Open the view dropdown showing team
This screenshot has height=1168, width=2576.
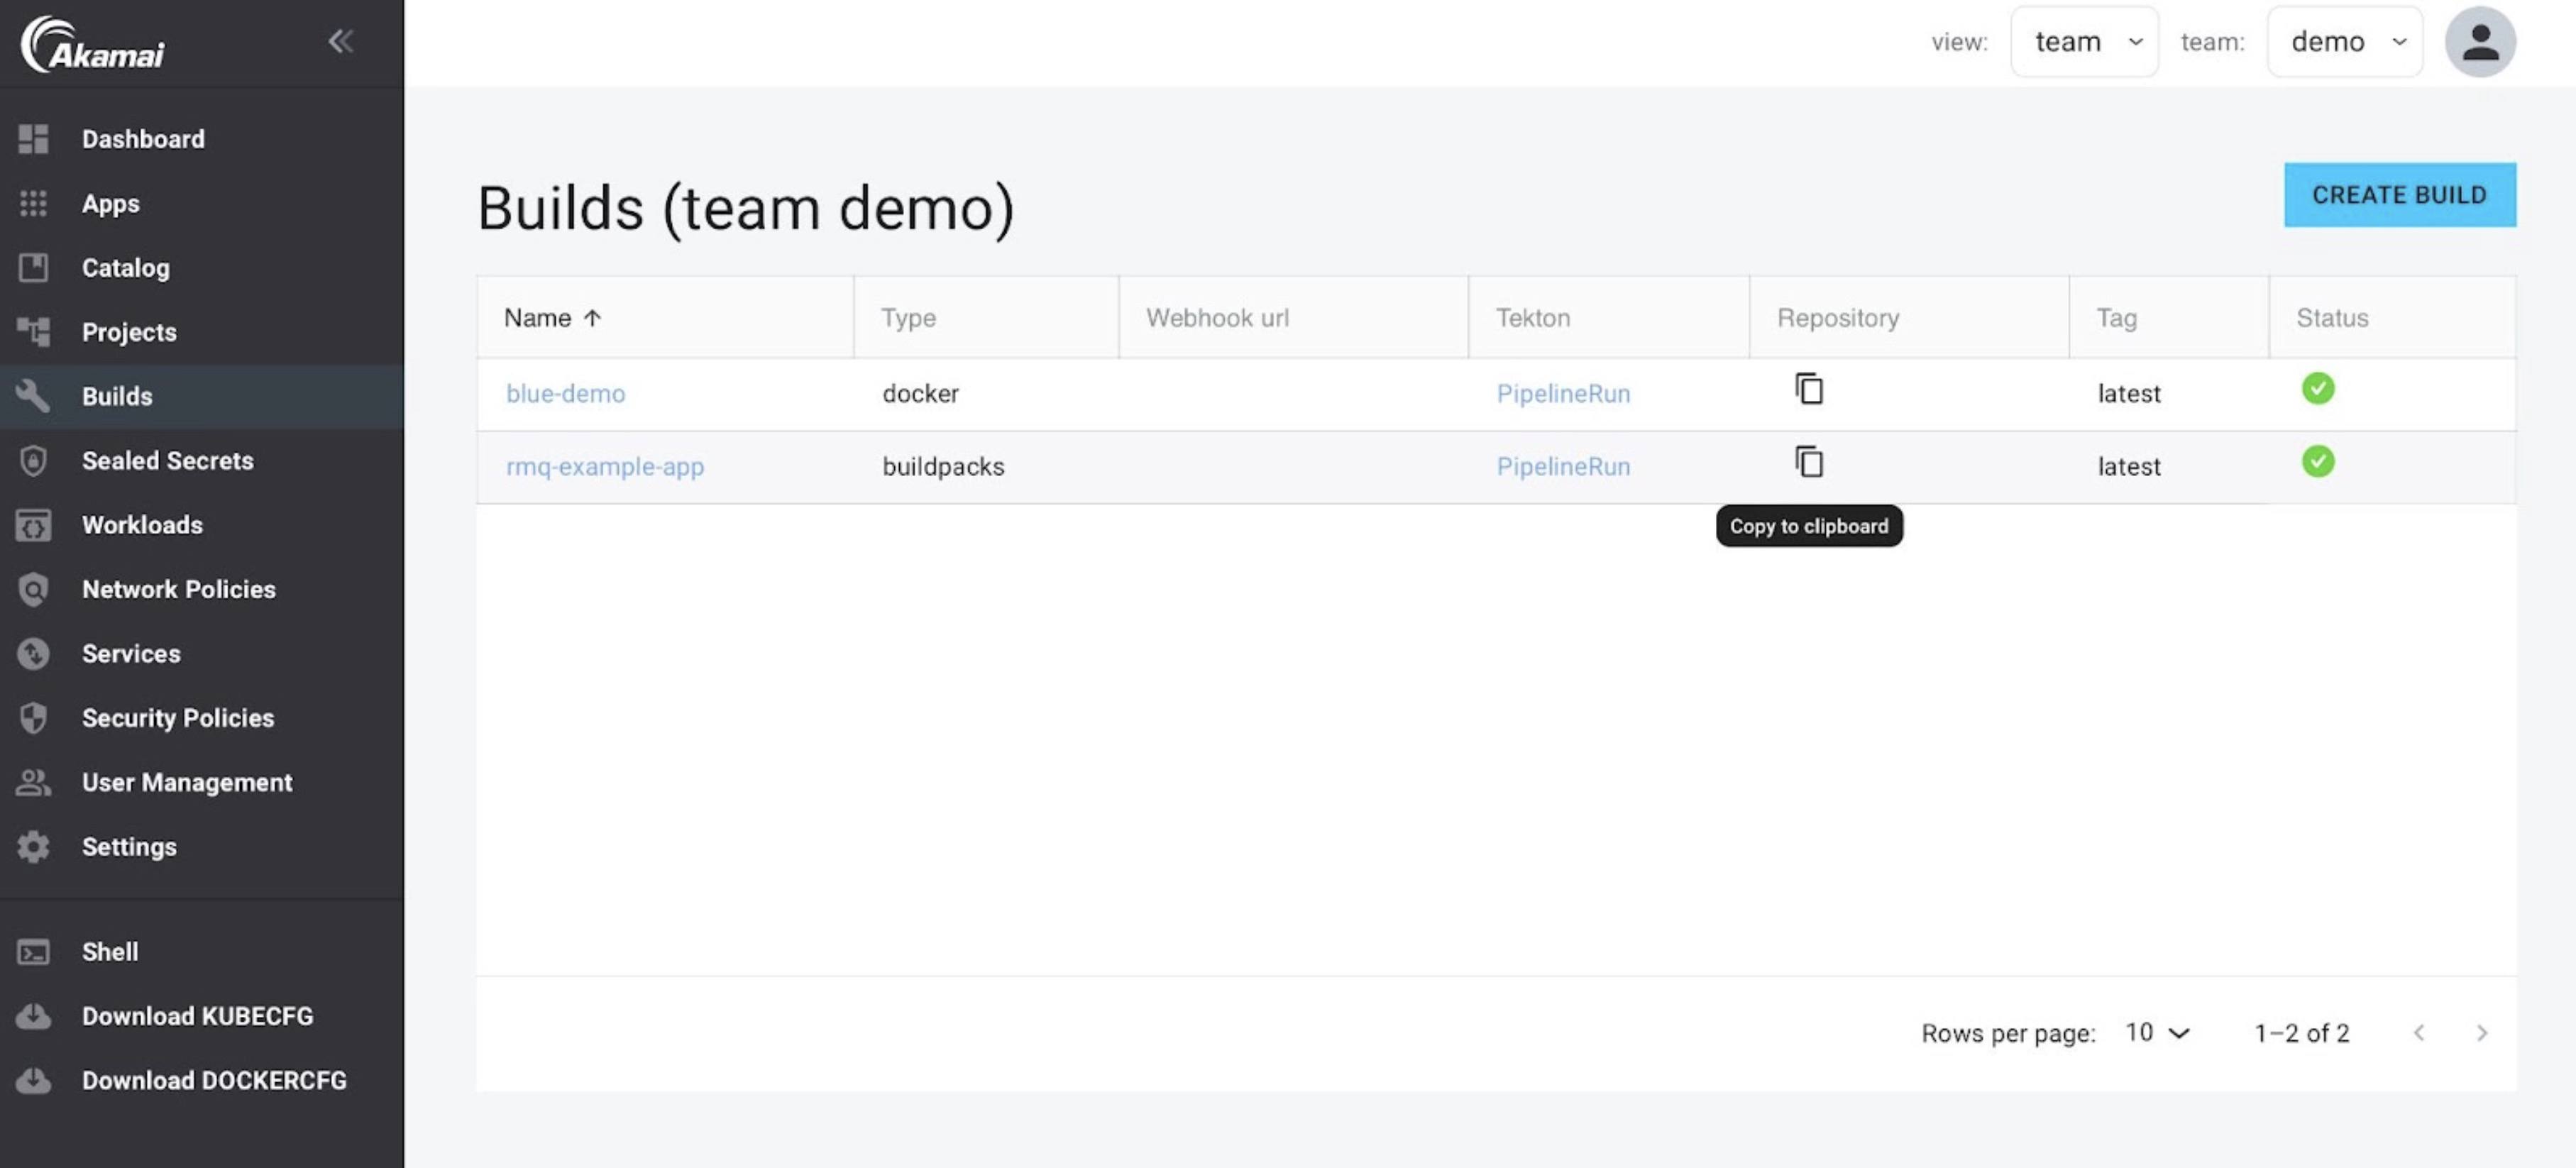click(x=2084, y=41)
